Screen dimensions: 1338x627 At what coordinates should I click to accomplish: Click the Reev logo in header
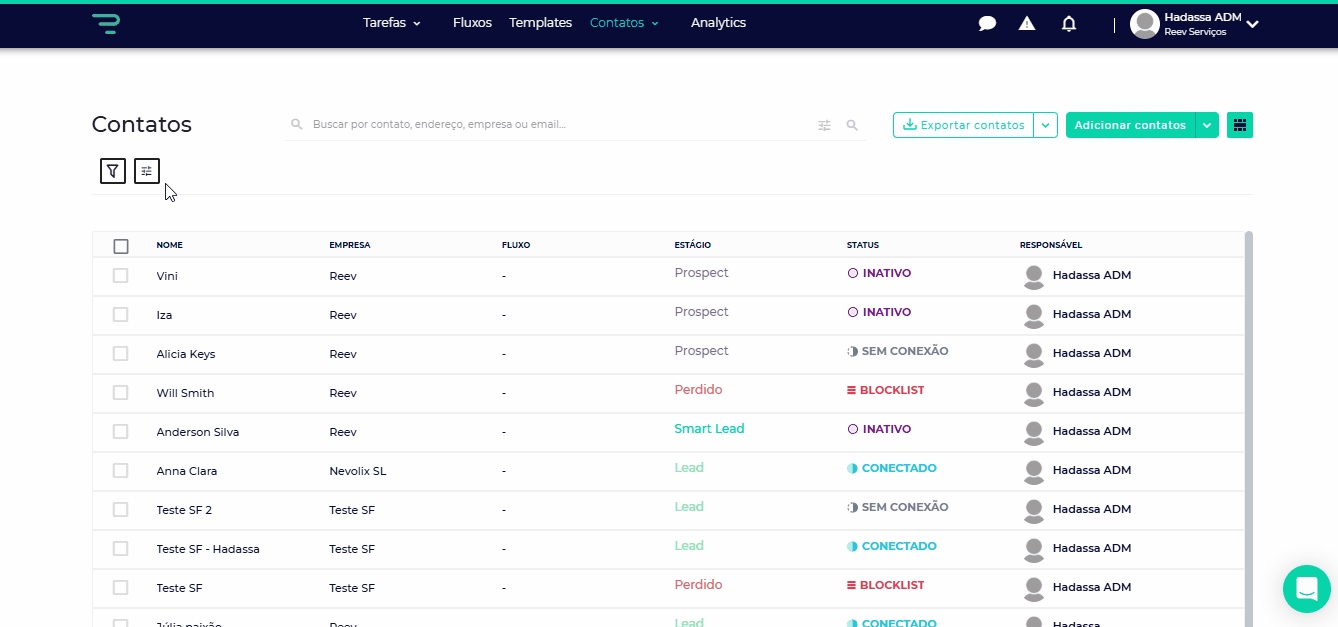pos(105,24)
